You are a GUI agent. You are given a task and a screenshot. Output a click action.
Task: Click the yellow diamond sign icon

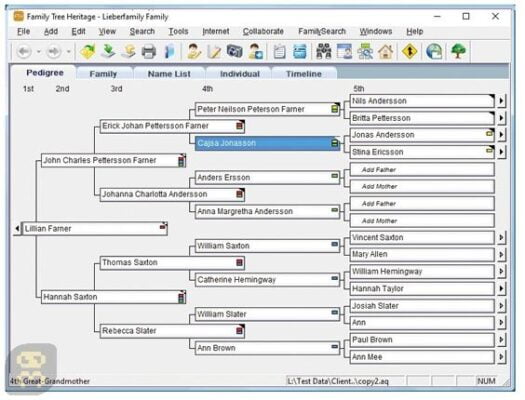coord(409,52)
